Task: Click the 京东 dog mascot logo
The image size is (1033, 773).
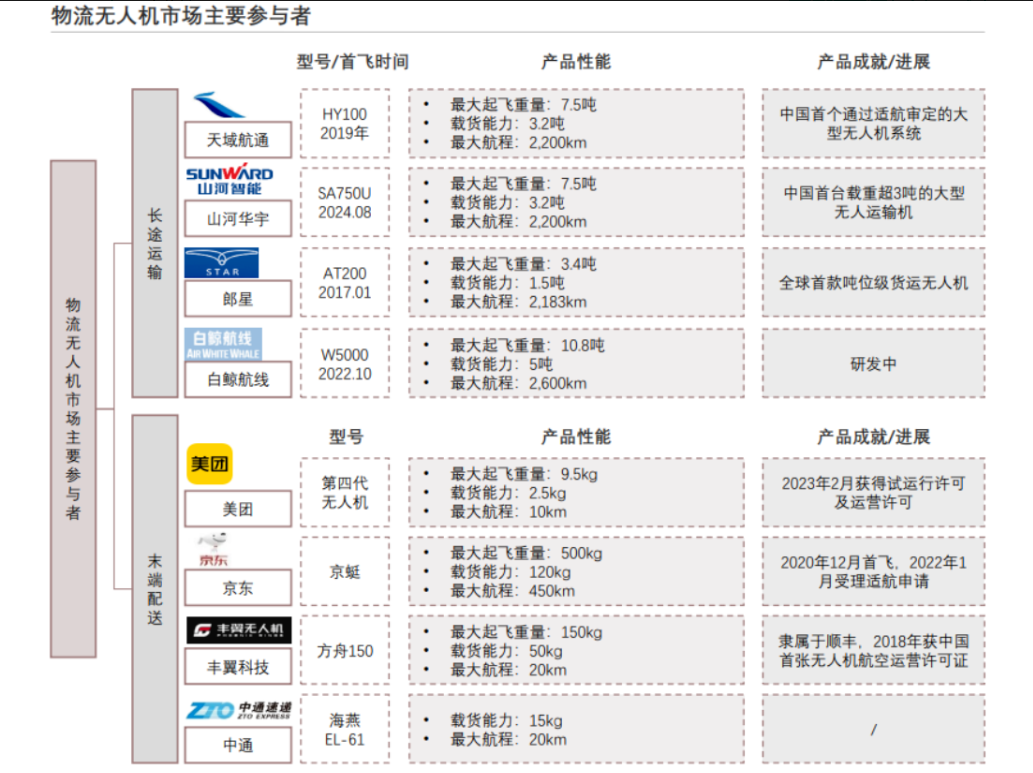Action: [x=214, y=550]
